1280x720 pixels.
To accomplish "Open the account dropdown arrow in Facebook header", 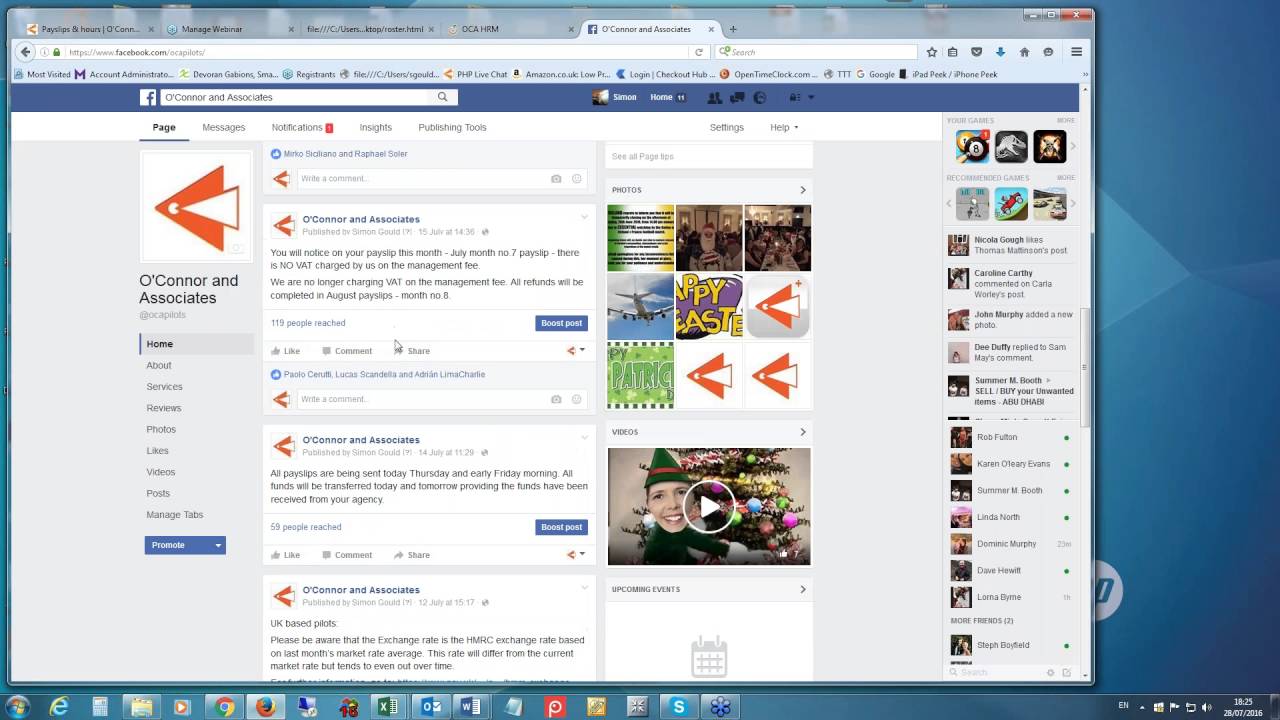I will coord(811,97).
